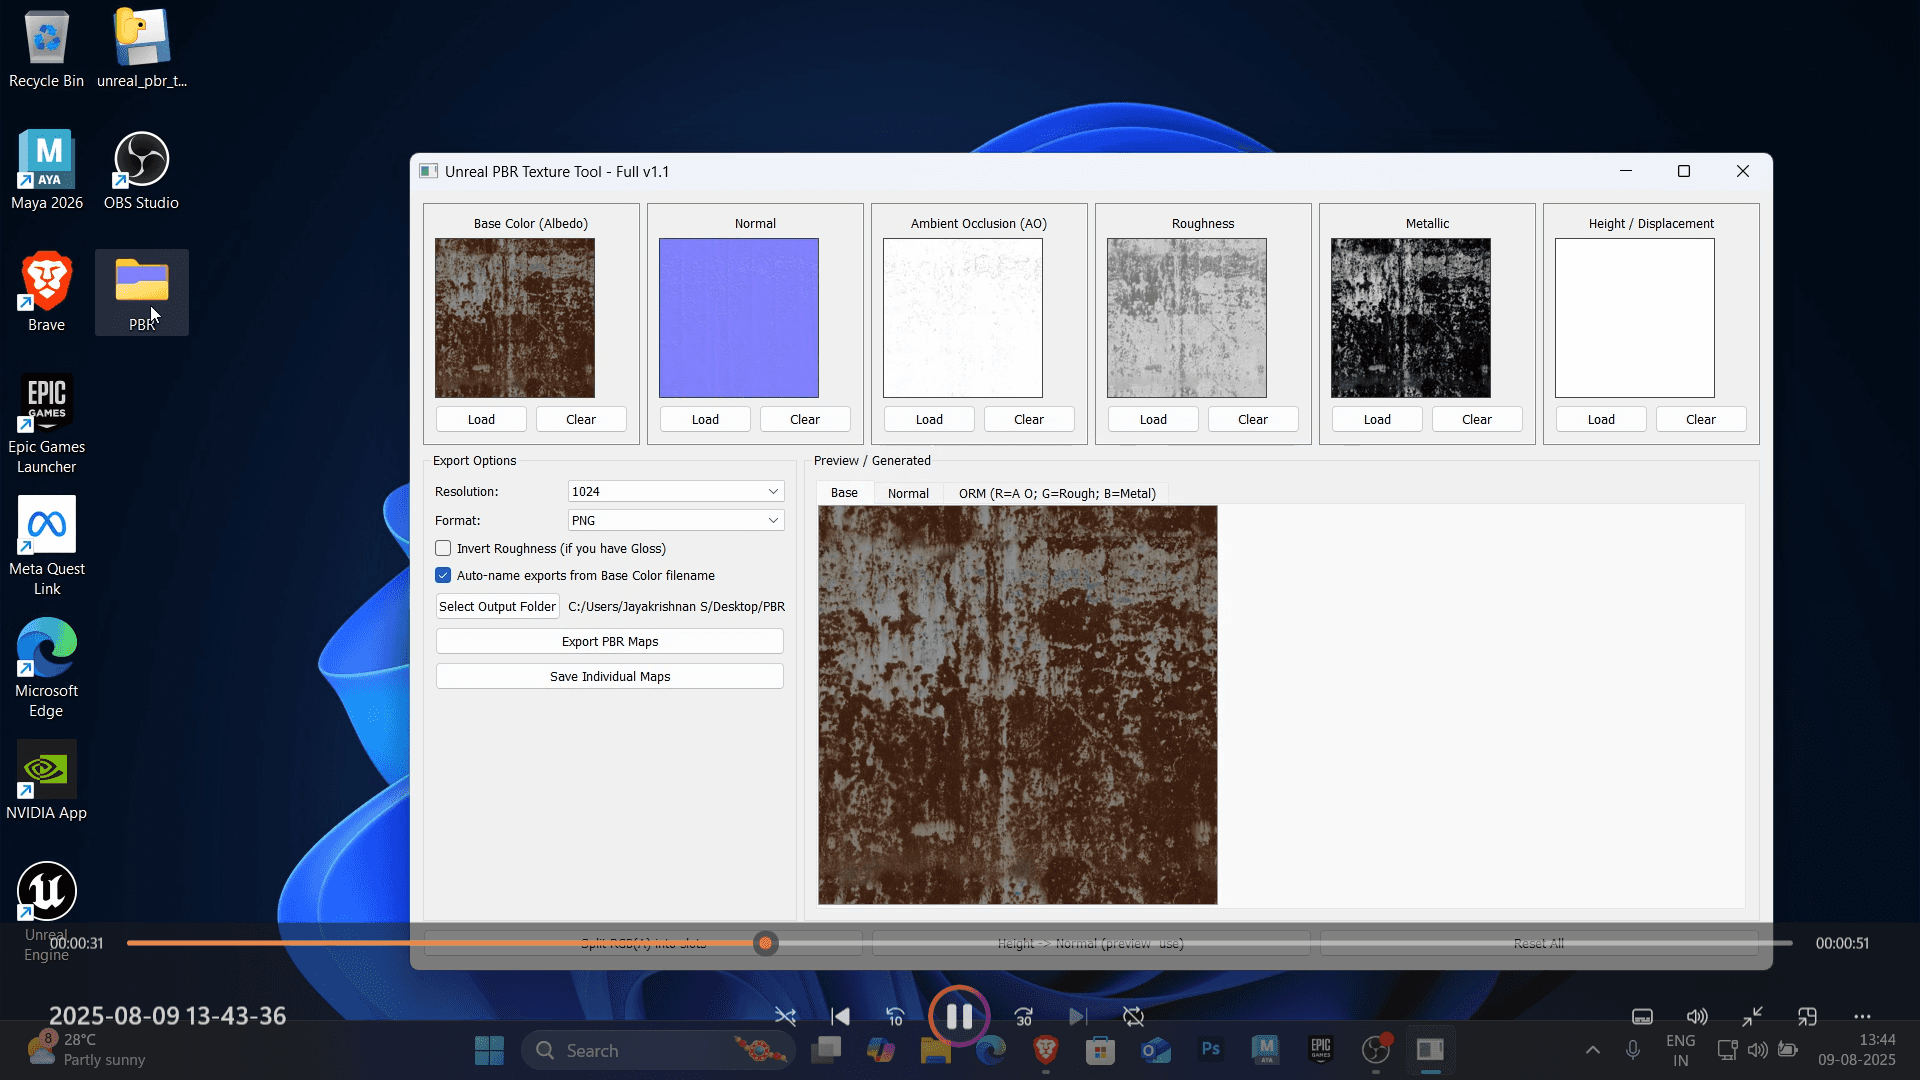Open media player volume control
The width and height of the screenshot is (1920, 1080).
tap(1697, 1017)
